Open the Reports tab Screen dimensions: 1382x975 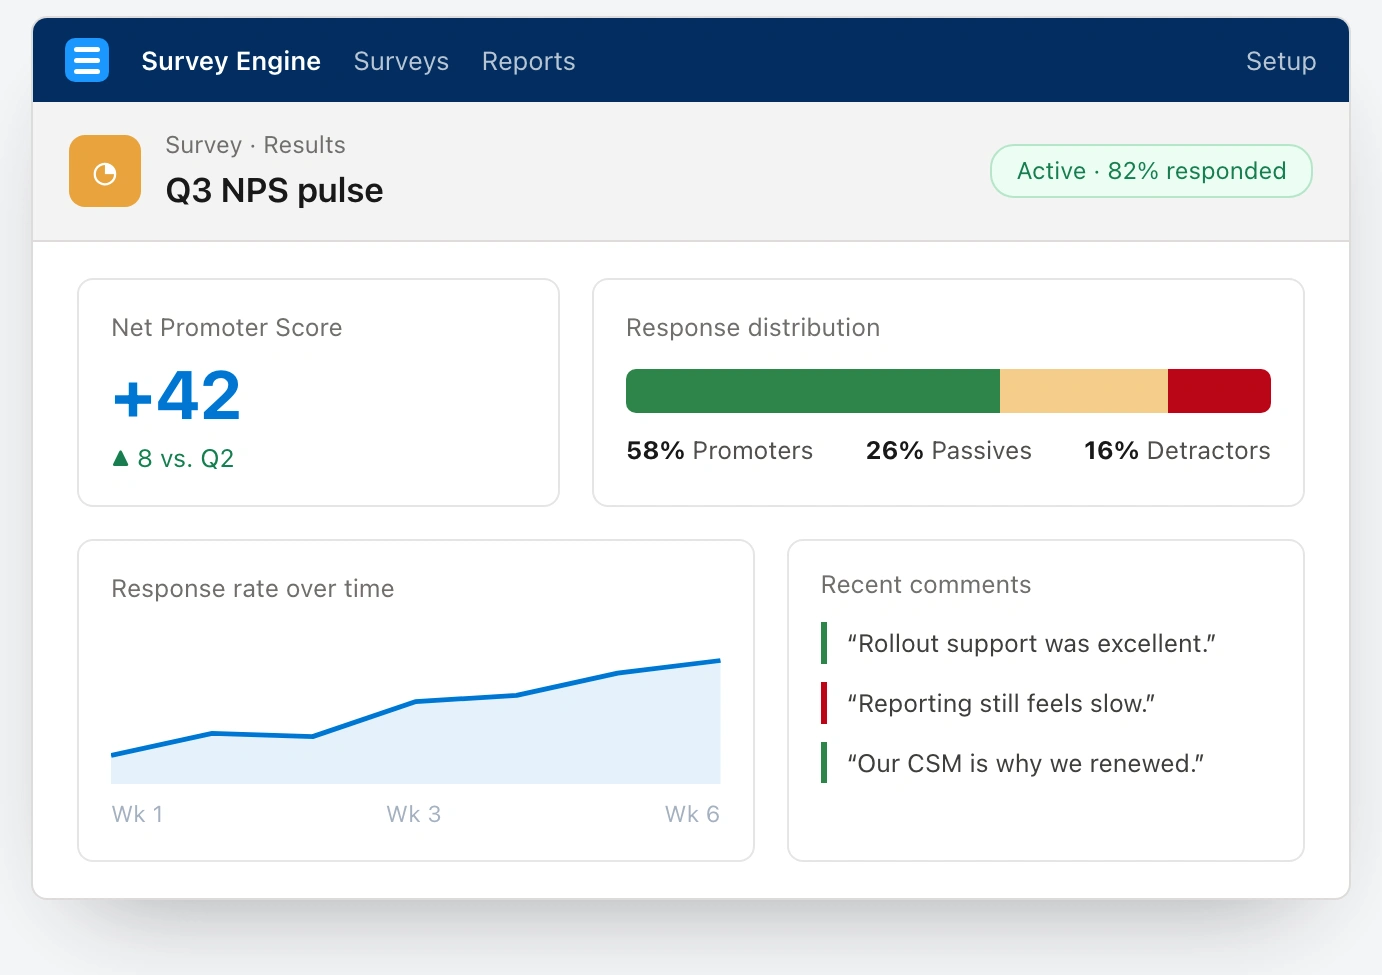click(x=528, y=61)
